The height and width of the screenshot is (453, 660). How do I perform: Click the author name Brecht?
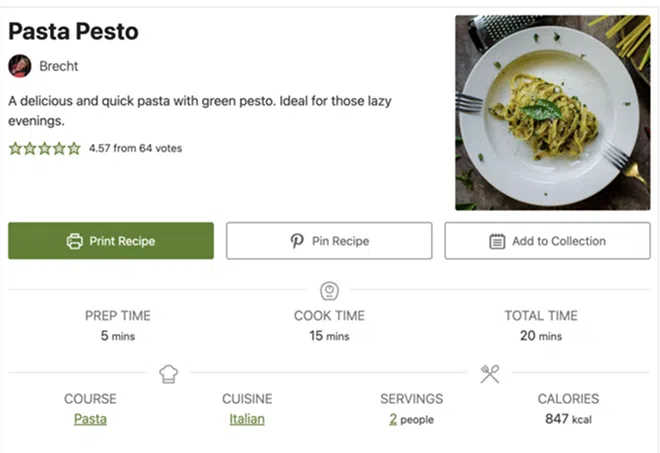click(59, 66)
